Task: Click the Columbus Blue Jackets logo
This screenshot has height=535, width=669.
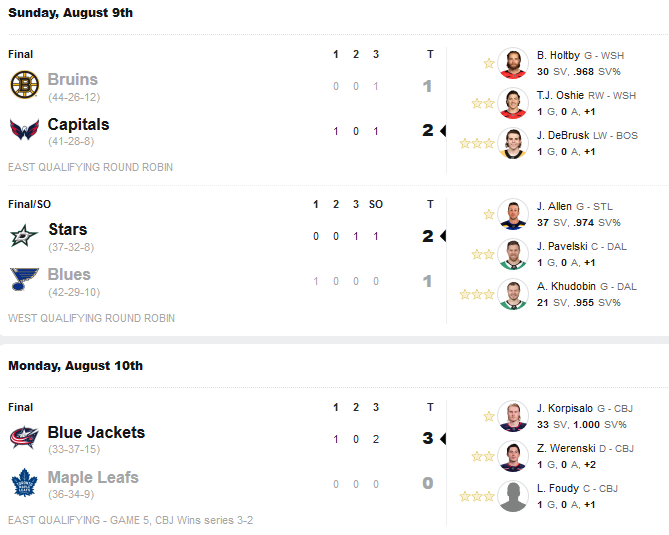Action: coord(24,437)
